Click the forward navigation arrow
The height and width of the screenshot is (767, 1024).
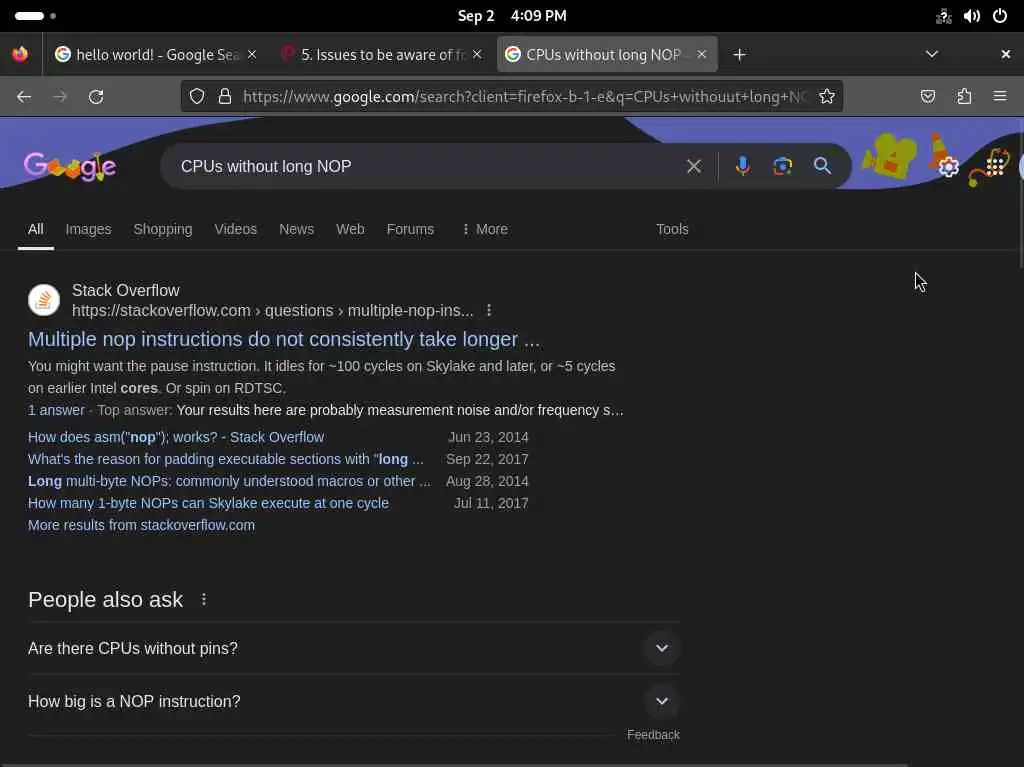[x=60, y=97]
